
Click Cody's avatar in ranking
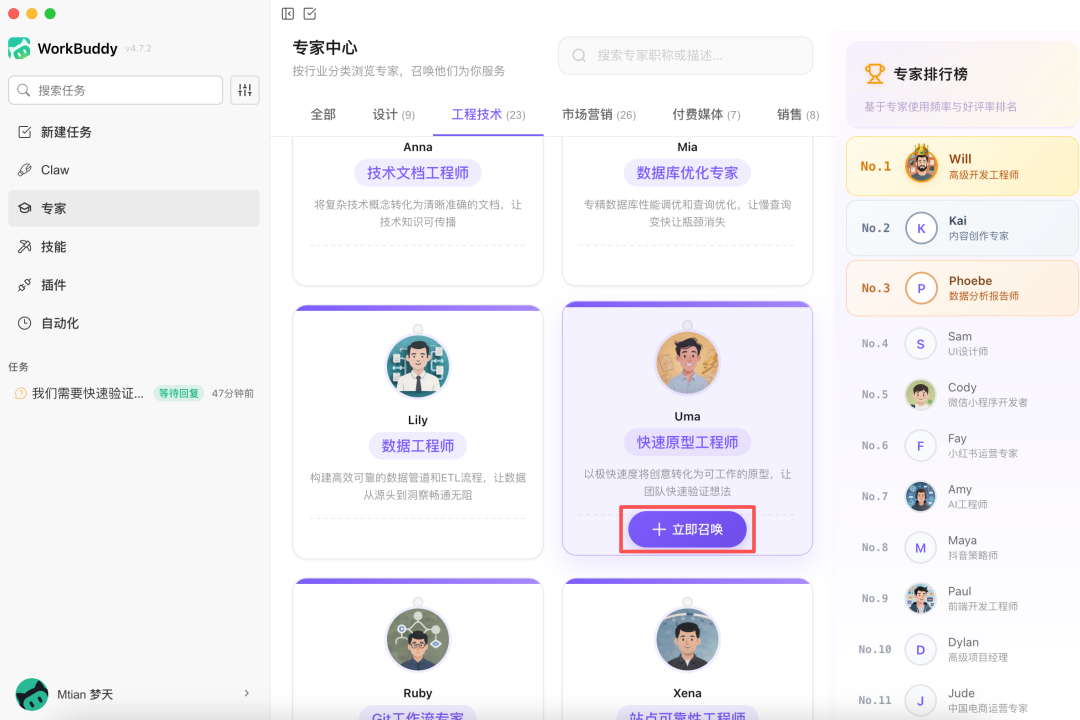[x=920, y=395]
